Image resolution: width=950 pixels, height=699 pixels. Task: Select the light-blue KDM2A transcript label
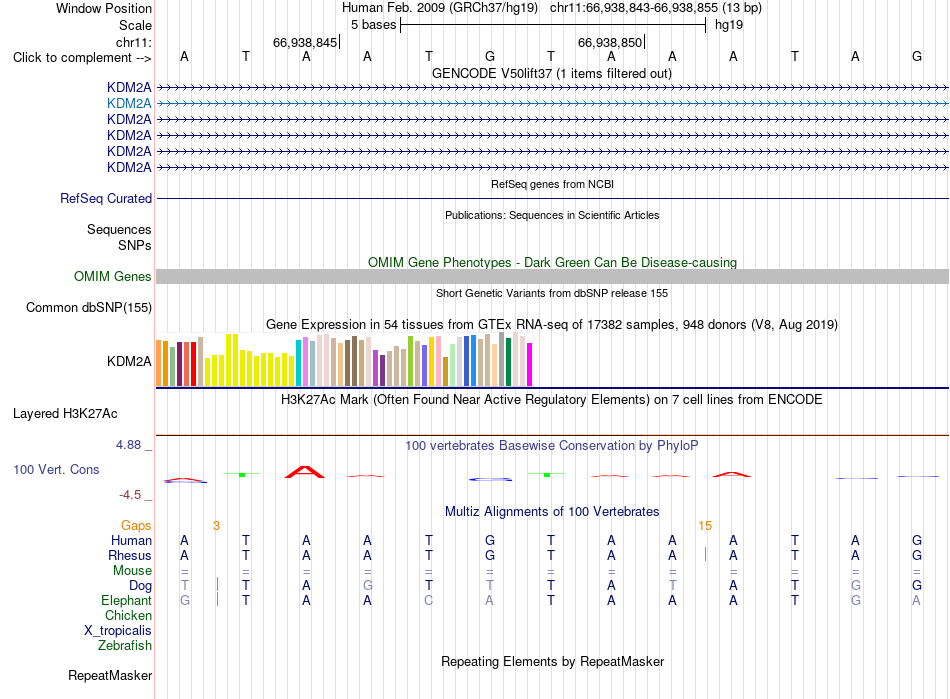129,104
